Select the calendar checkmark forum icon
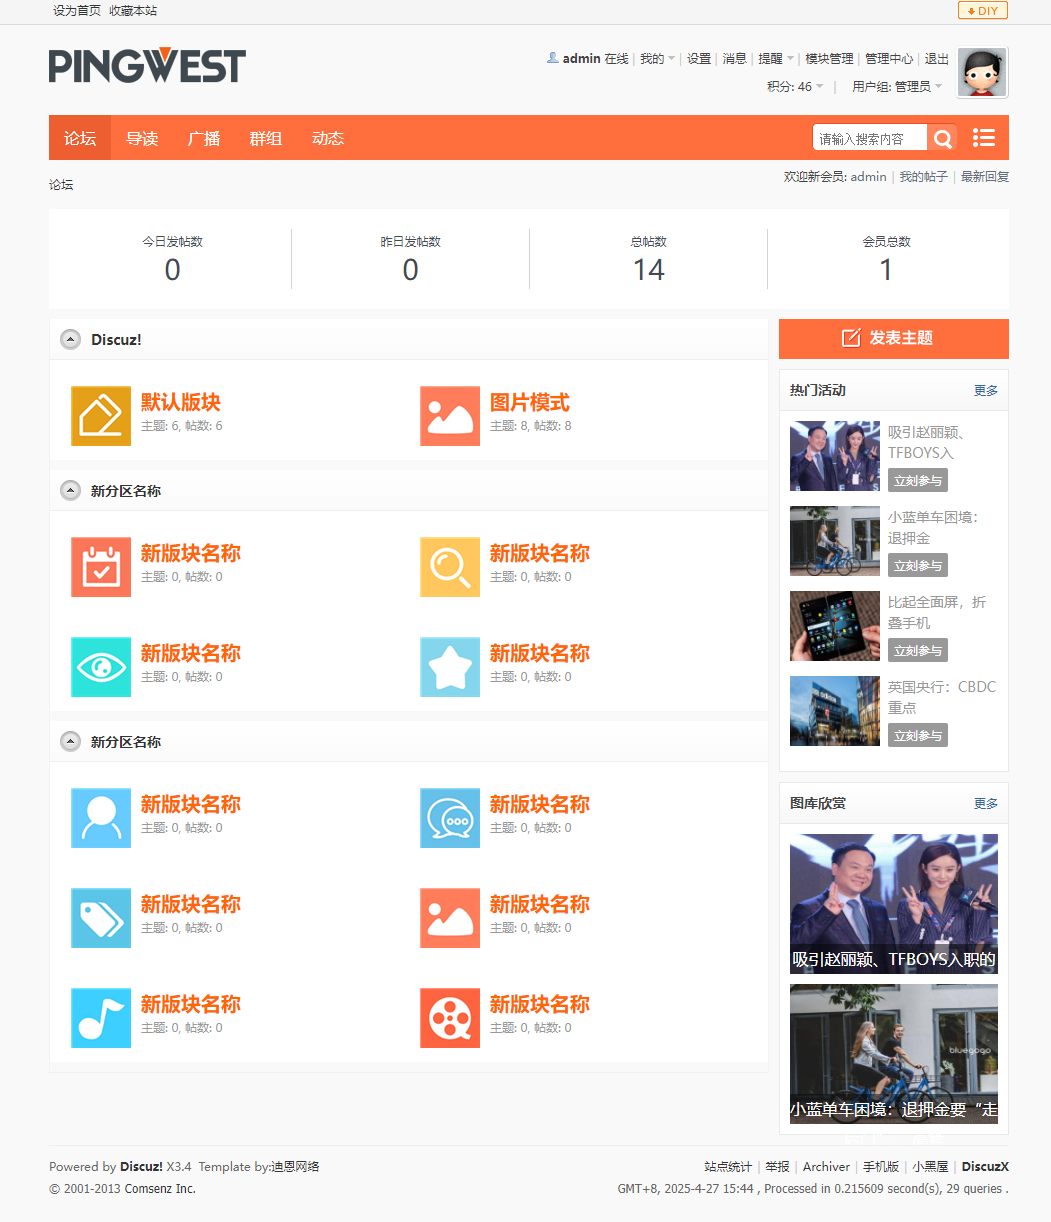 point(101,567)
